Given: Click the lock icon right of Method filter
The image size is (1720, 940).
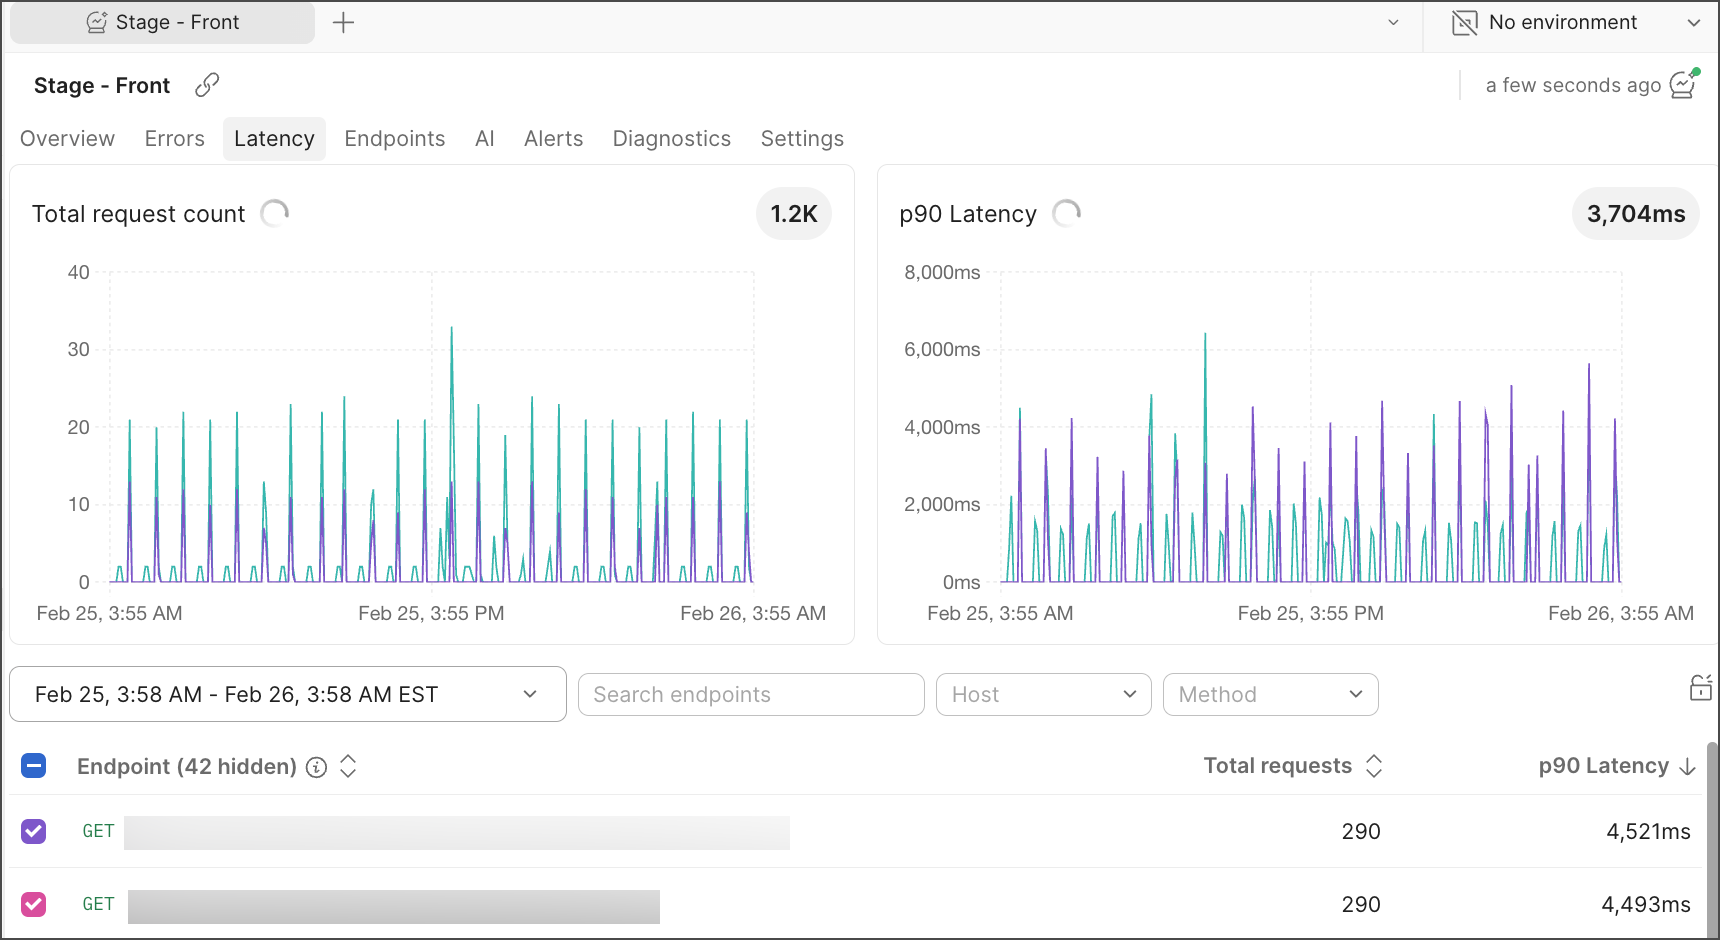Looking at the screenshot, I should pos(1700,688).
